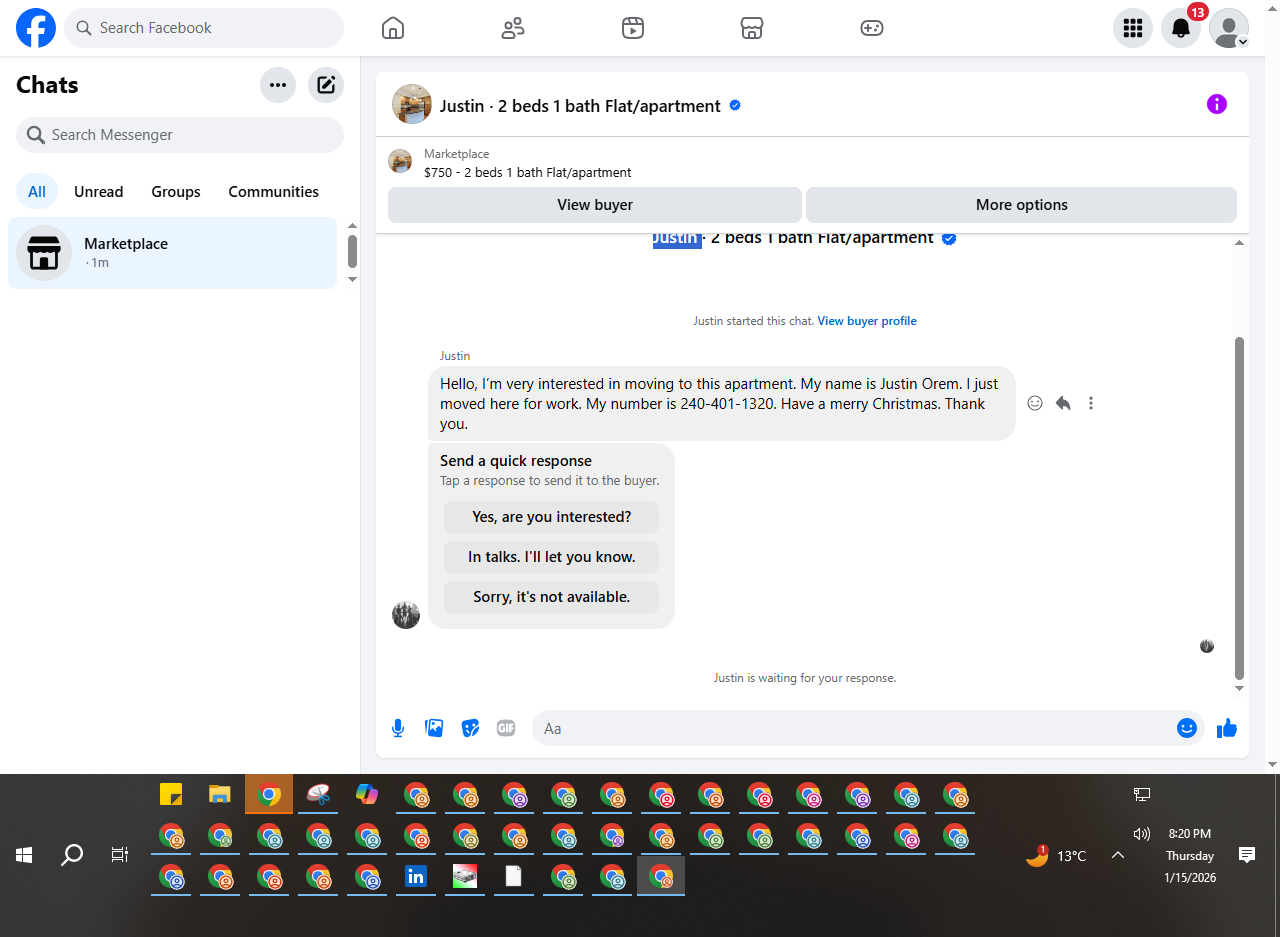The image size is (1280, 937).
Task: Click the View buyer button
Action: coord(595,205)
